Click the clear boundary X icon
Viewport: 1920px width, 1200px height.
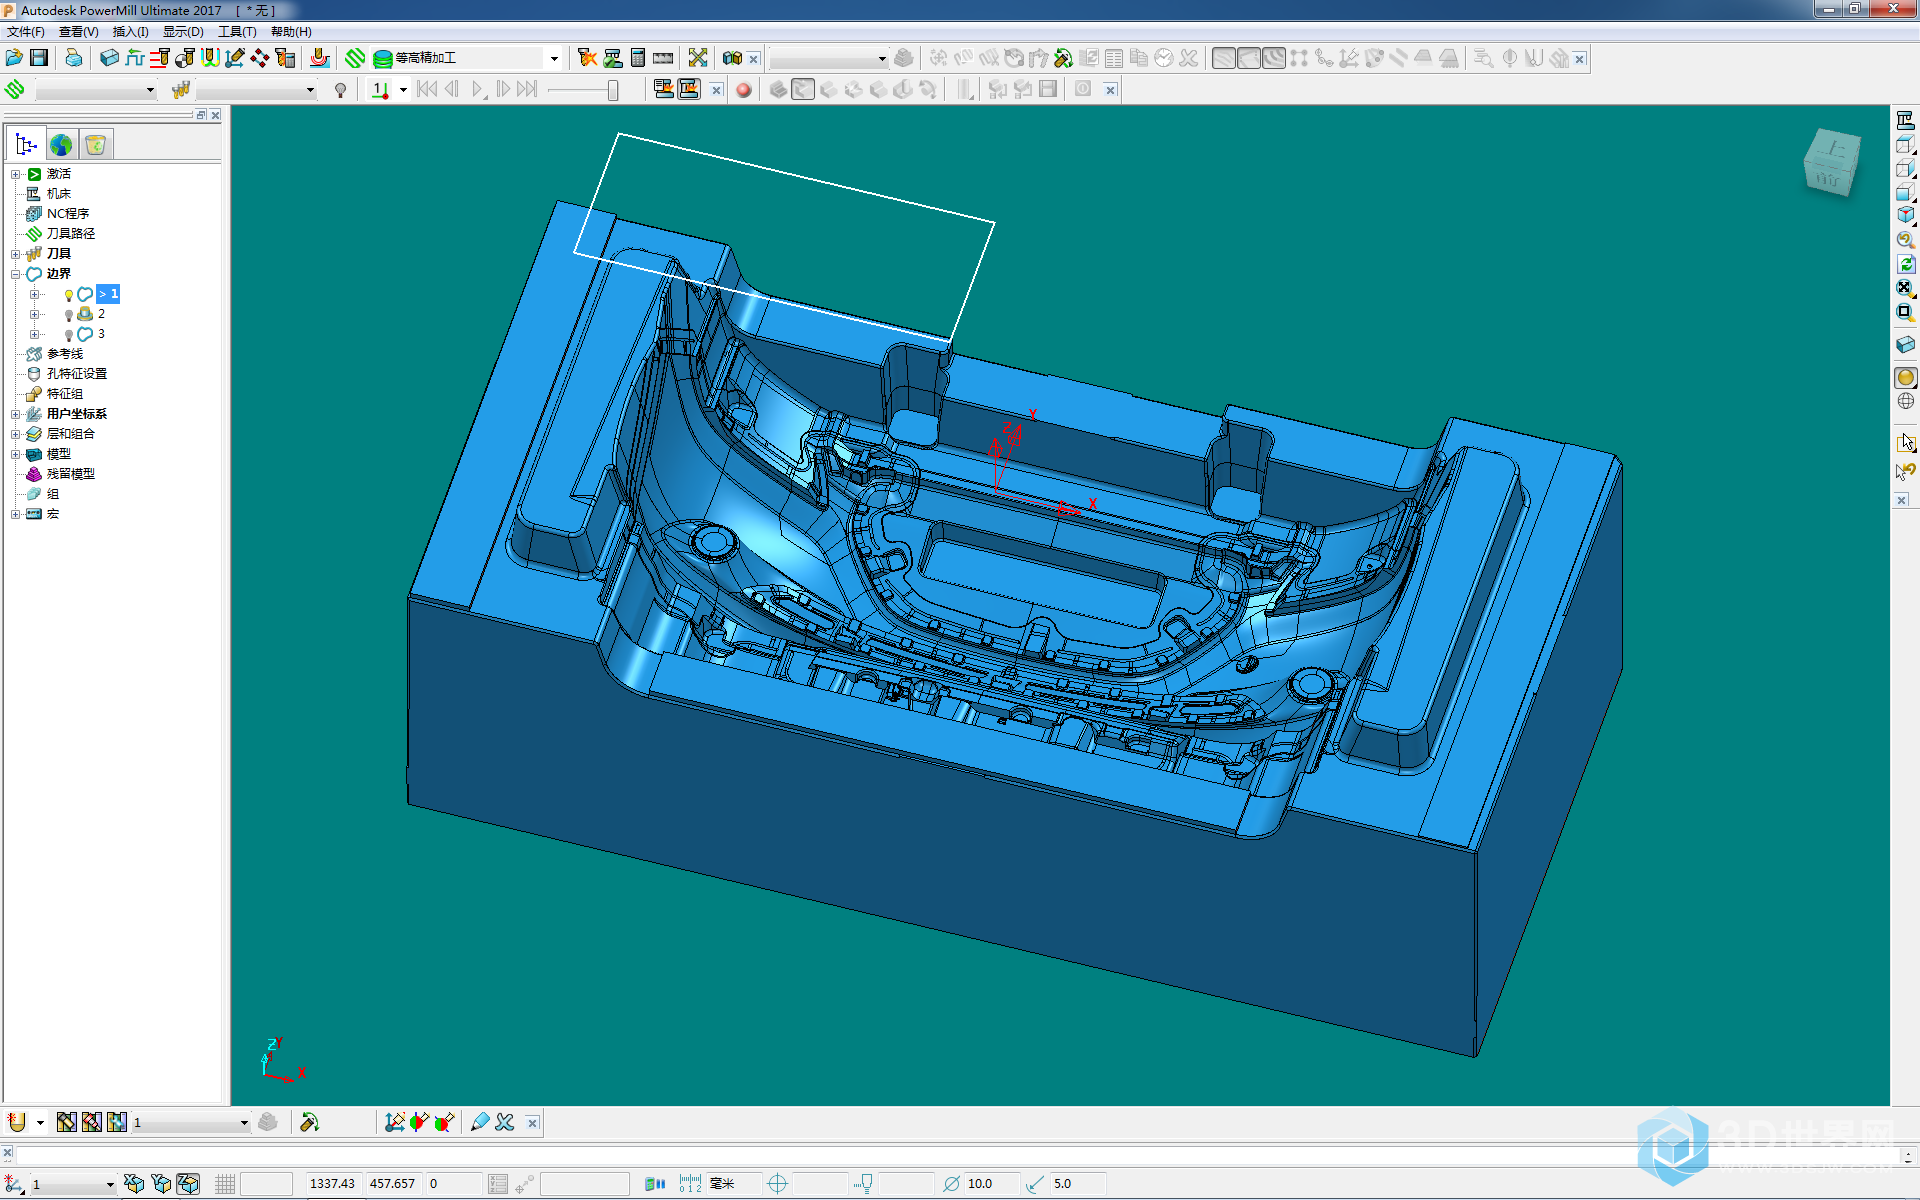click(505, 1122)
